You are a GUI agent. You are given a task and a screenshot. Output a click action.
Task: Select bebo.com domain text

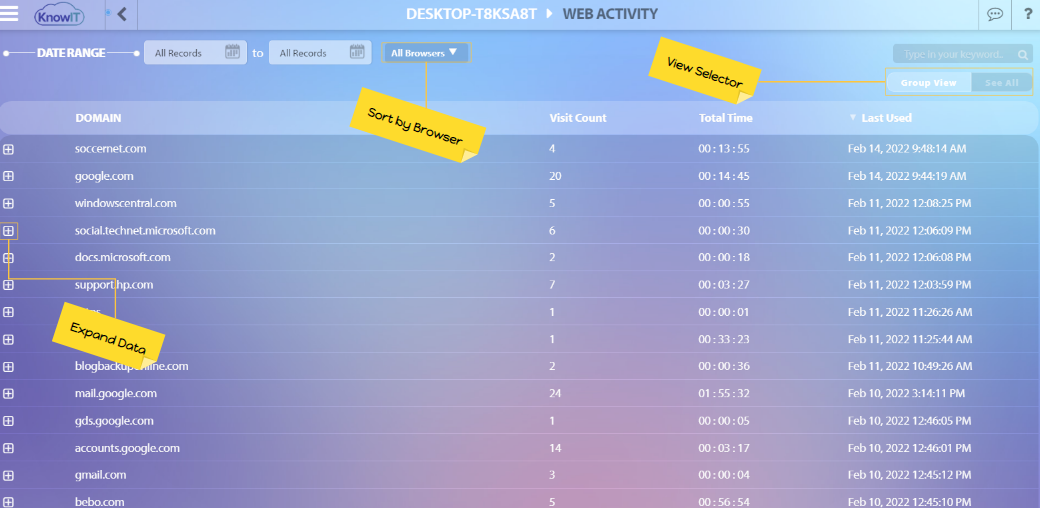coord(99,502)
